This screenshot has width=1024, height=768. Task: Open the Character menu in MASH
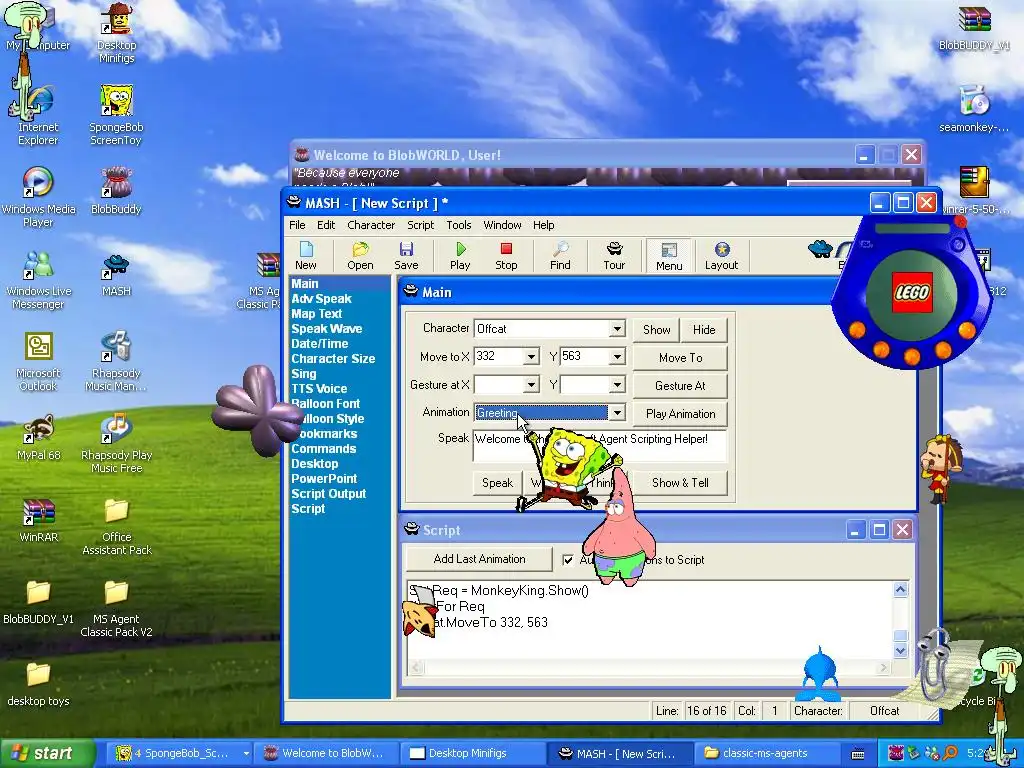[x=371, y=225]
